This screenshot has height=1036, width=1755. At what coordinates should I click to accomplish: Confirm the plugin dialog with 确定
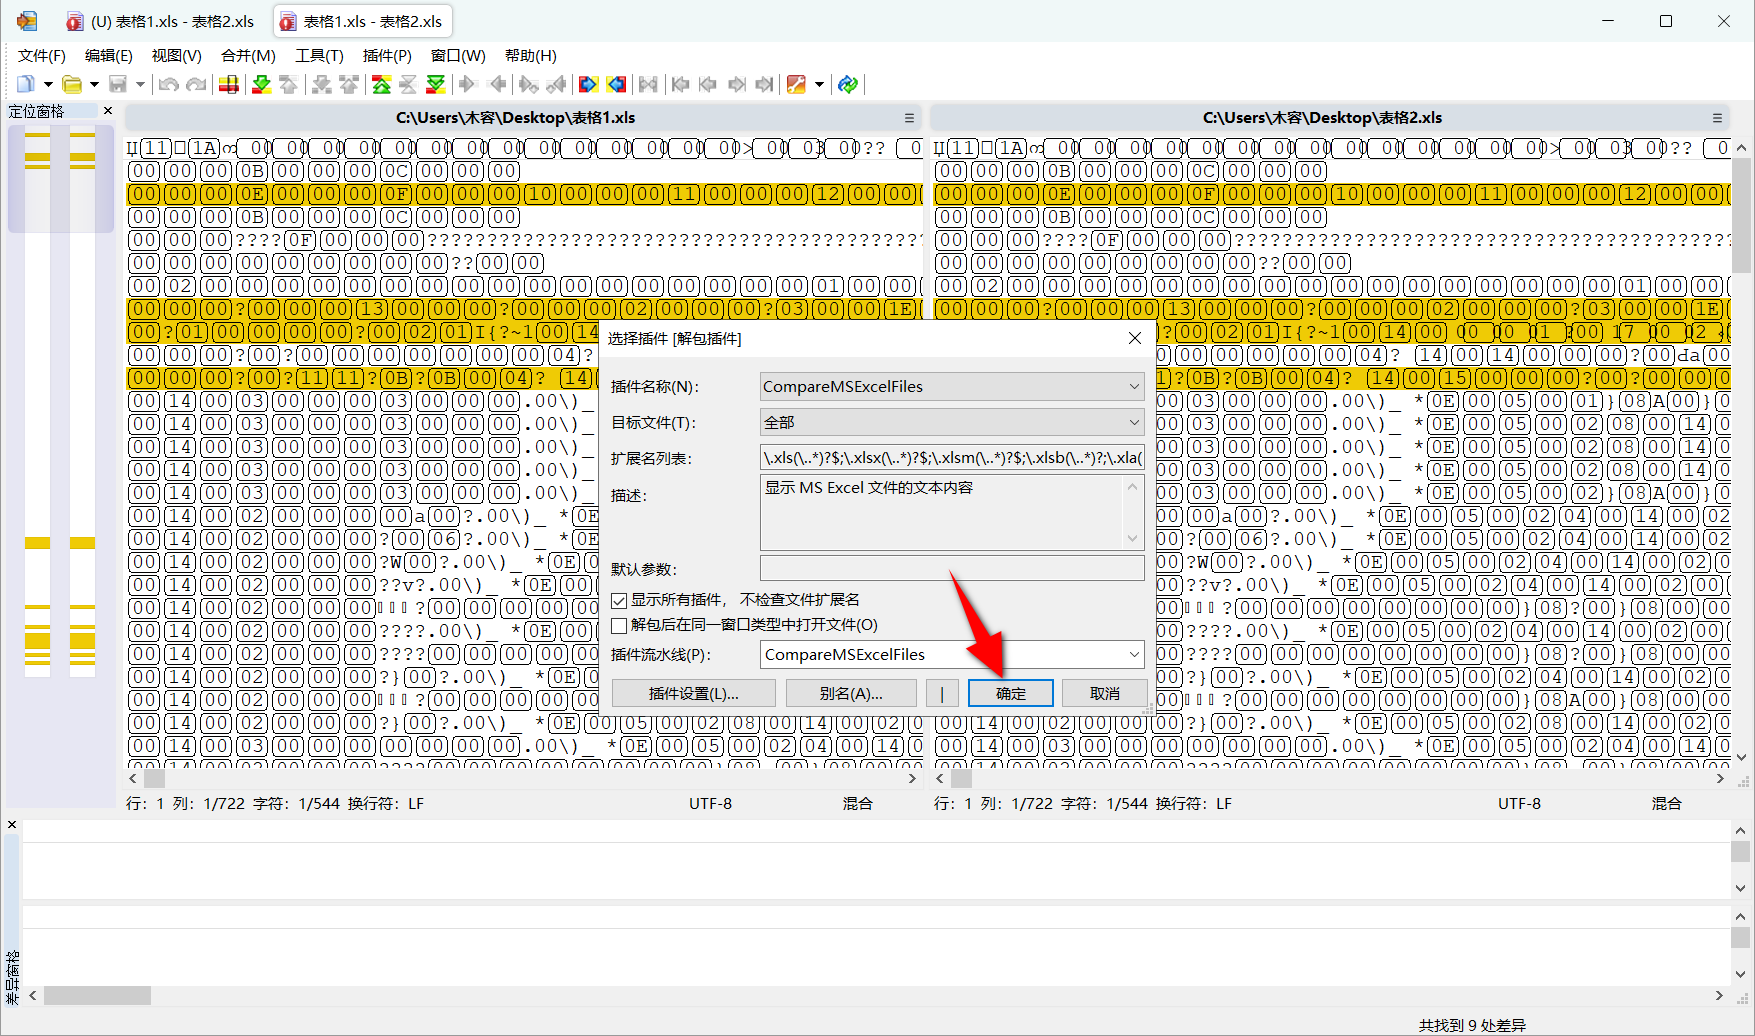(x=1010, y=692)
